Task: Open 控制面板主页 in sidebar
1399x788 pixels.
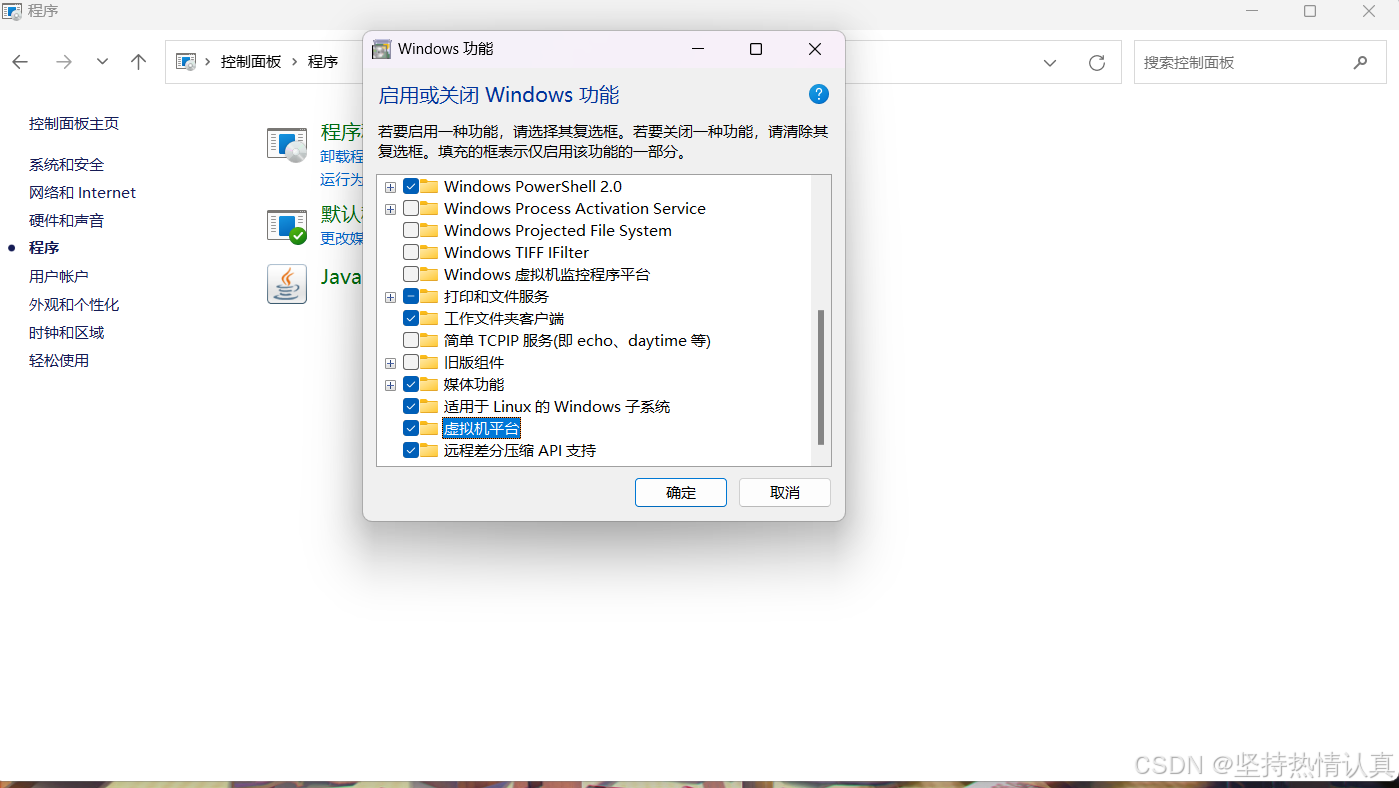Action: tap(74, 123)
